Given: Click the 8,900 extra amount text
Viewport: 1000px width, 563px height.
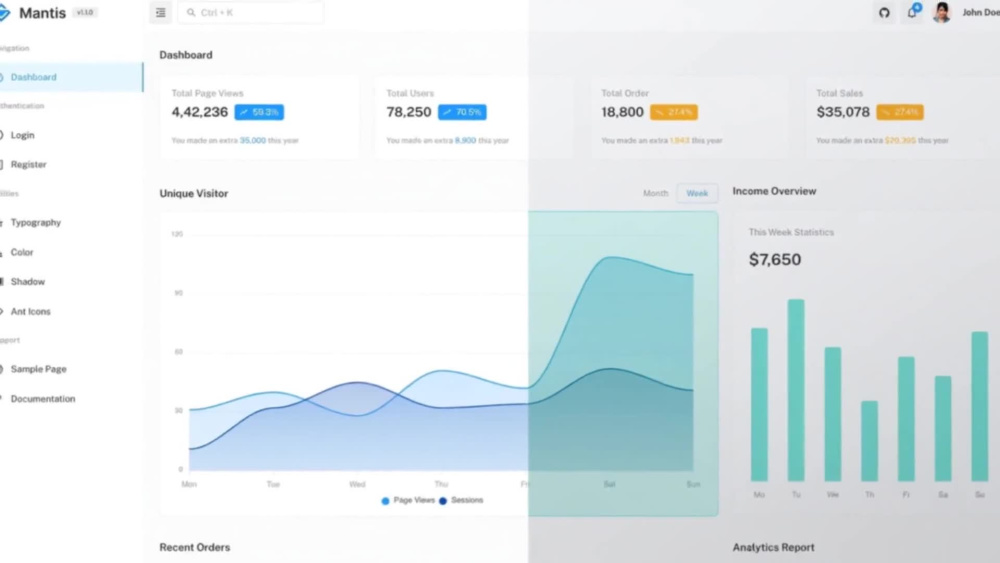Looking at the screenshot, I should (465, 140).
